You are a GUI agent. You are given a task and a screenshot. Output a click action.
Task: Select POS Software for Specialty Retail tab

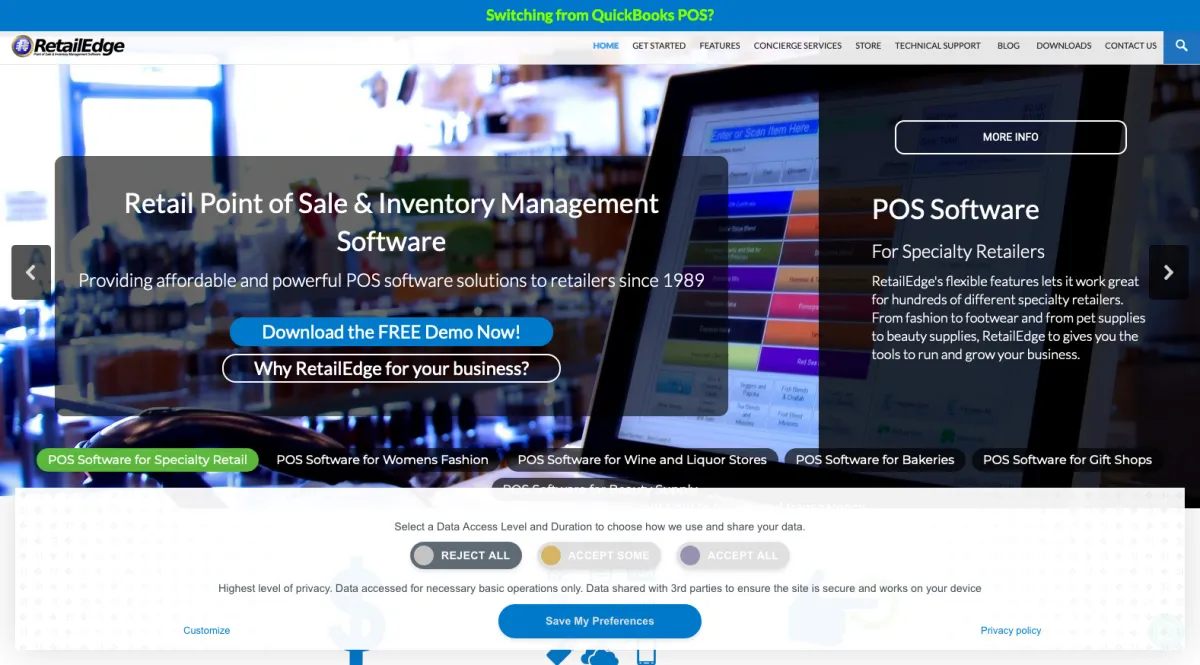click(148, 460)
